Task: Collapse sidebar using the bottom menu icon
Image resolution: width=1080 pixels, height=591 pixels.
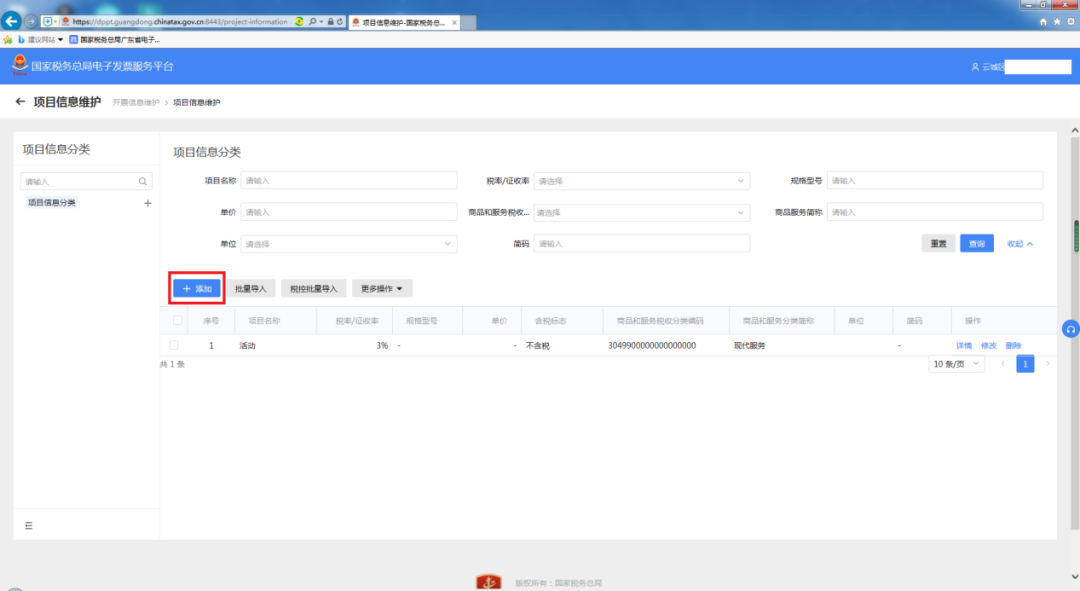Action: pyautogui.click(x=29, y=526)
